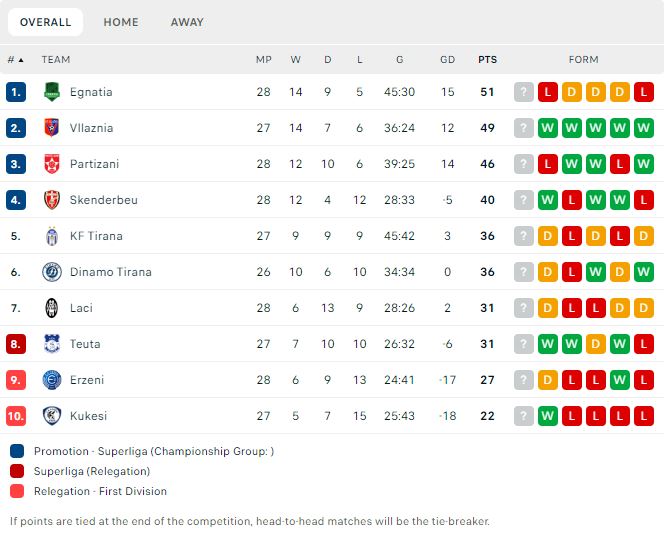
Task: Sort standings by PTS header
Action: [x=487, y=60]
